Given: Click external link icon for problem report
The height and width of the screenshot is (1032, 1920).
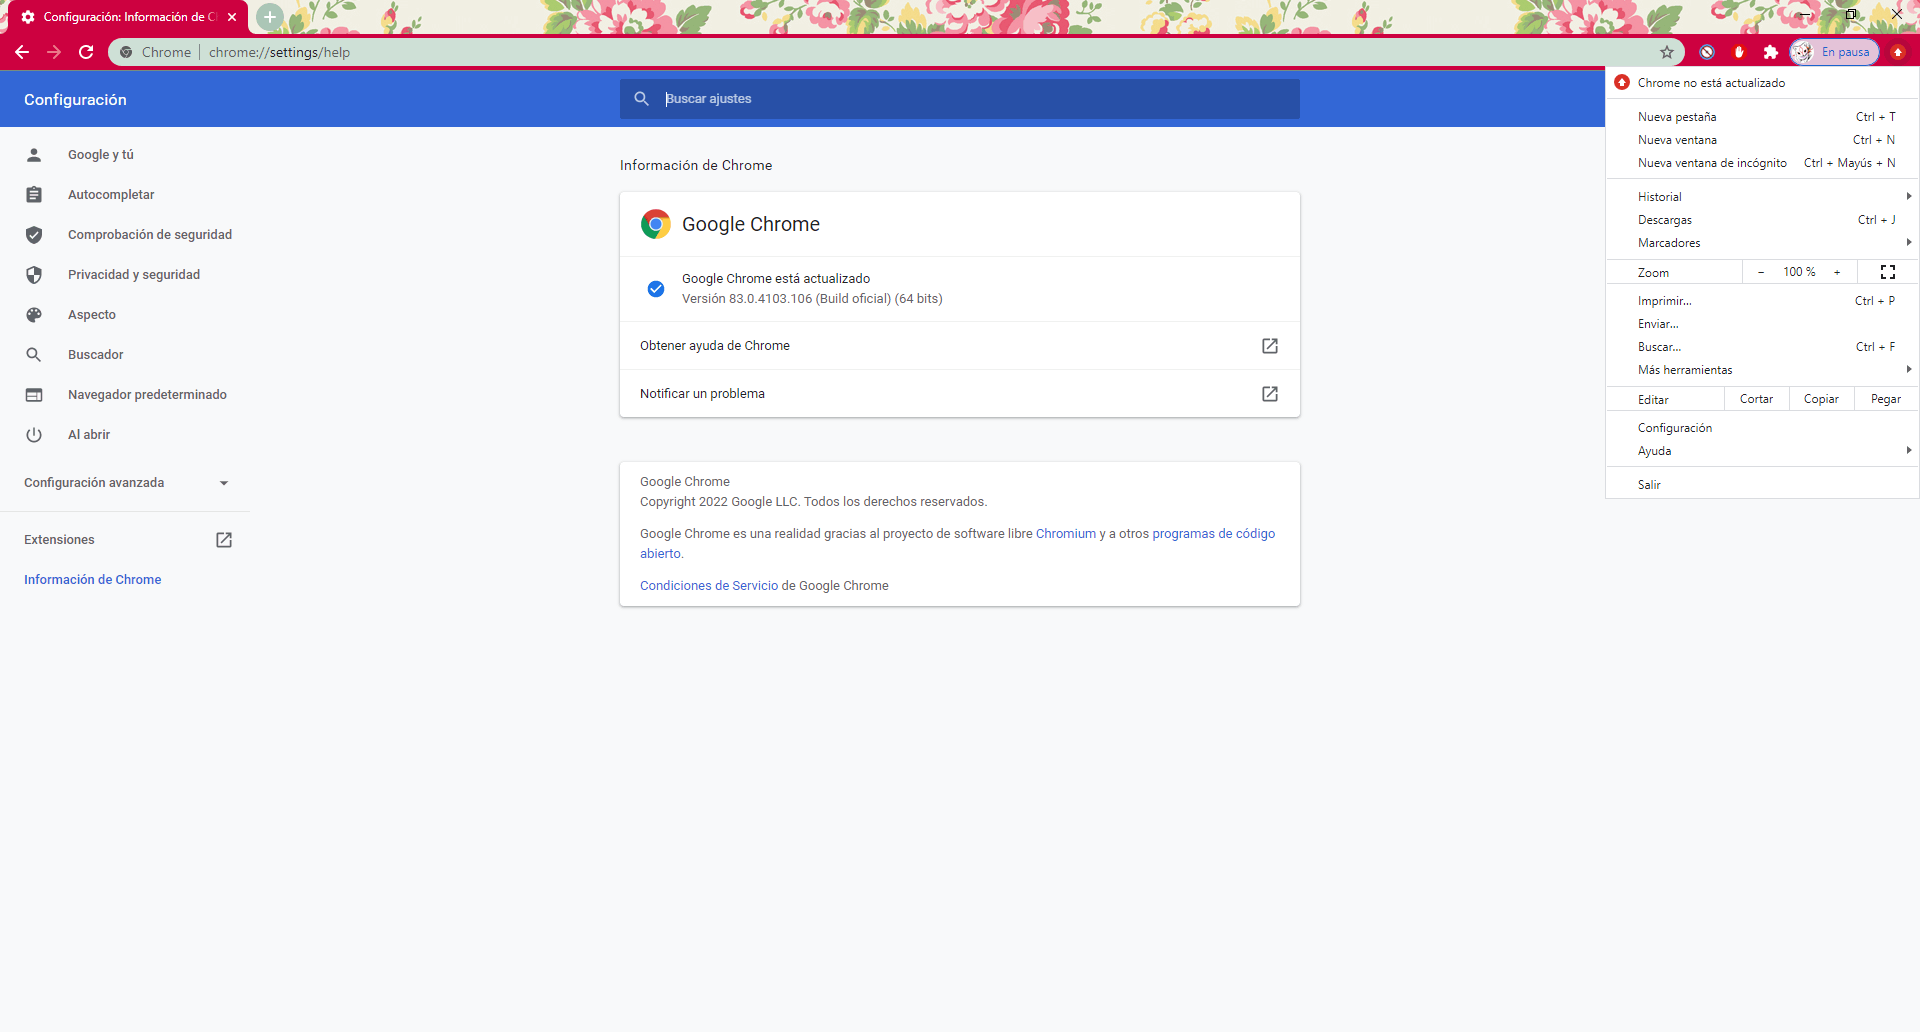Looking at the screenshot, I should [x=1270, y=394].
